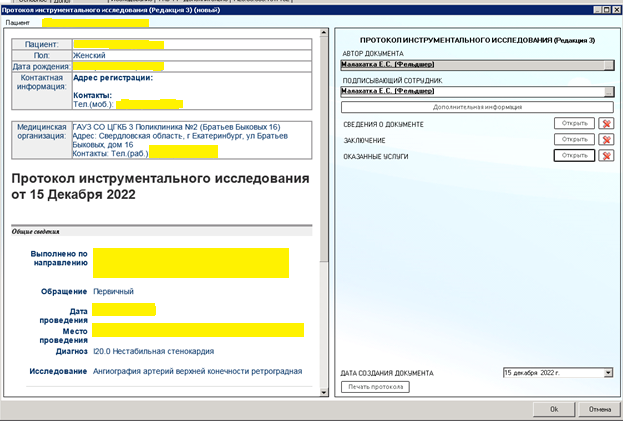
Task: Open Сведения о документе section
Action: [574, 124]
